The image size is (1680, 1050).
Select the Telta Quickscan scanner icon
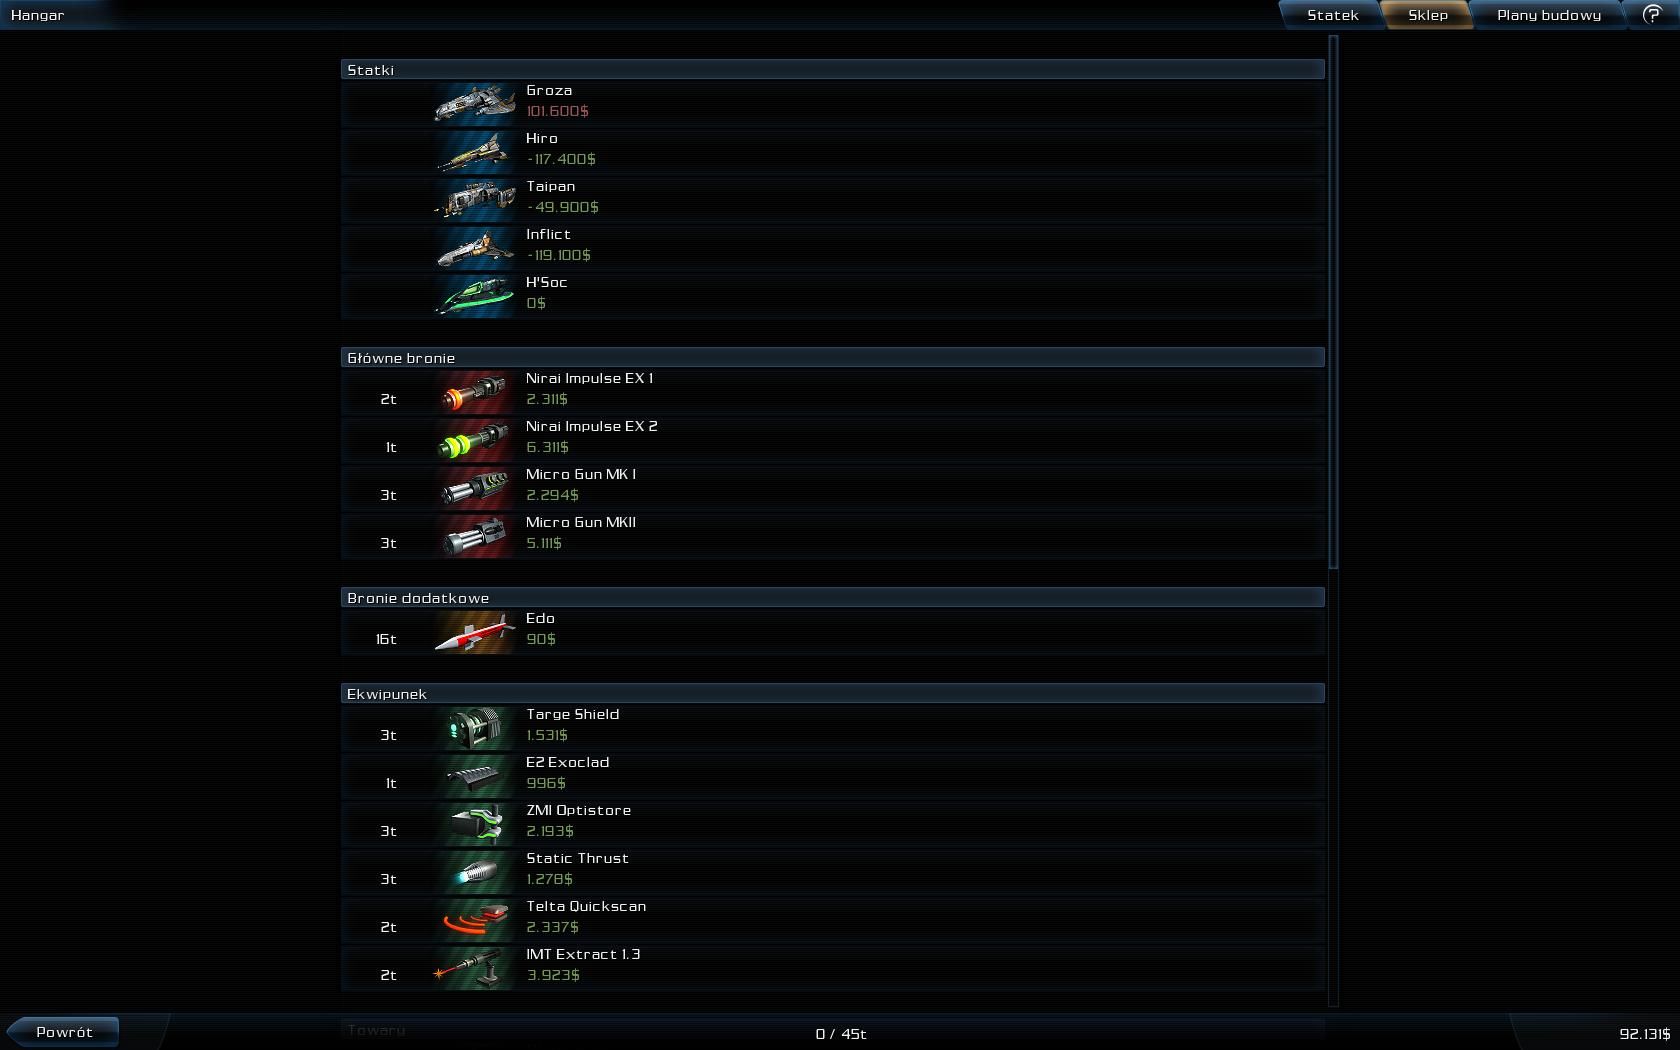(x=475, y=918)
